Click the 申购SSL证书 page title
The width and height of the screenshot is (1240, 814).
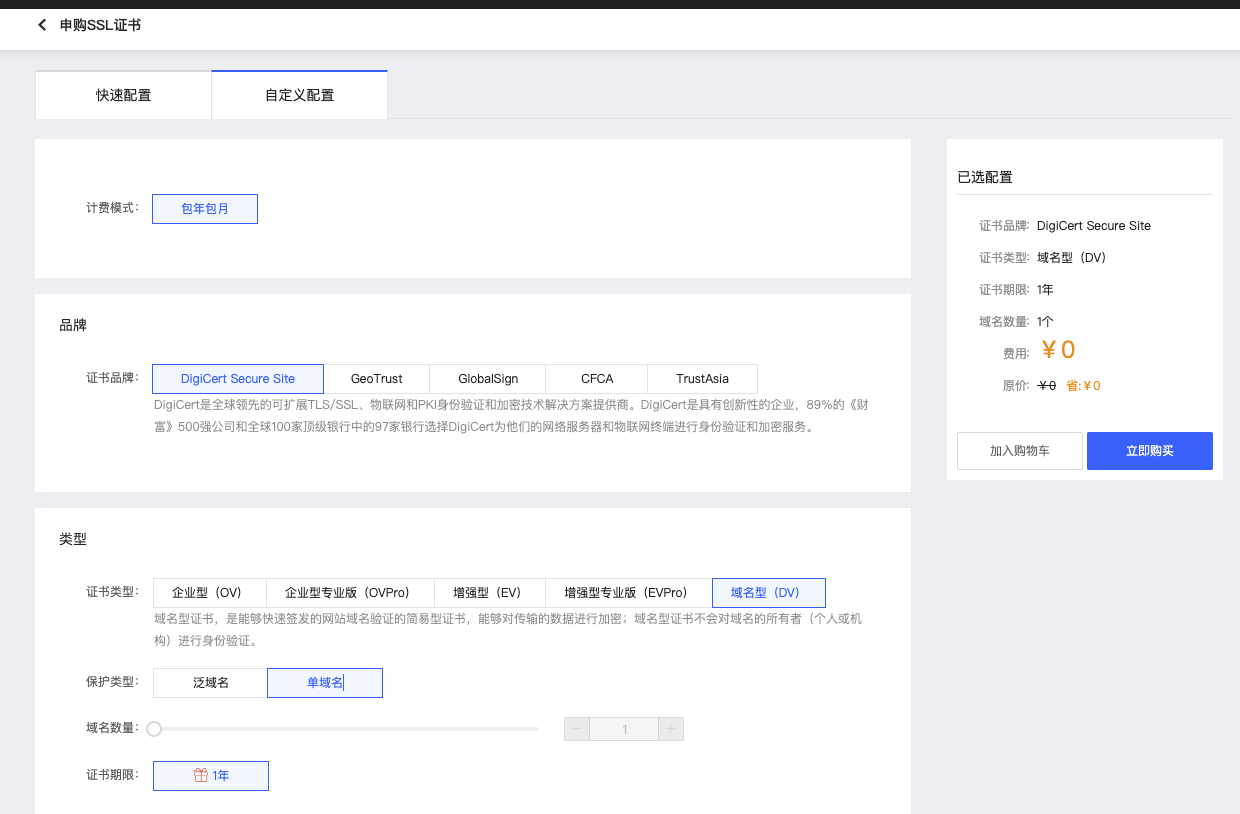100,25
